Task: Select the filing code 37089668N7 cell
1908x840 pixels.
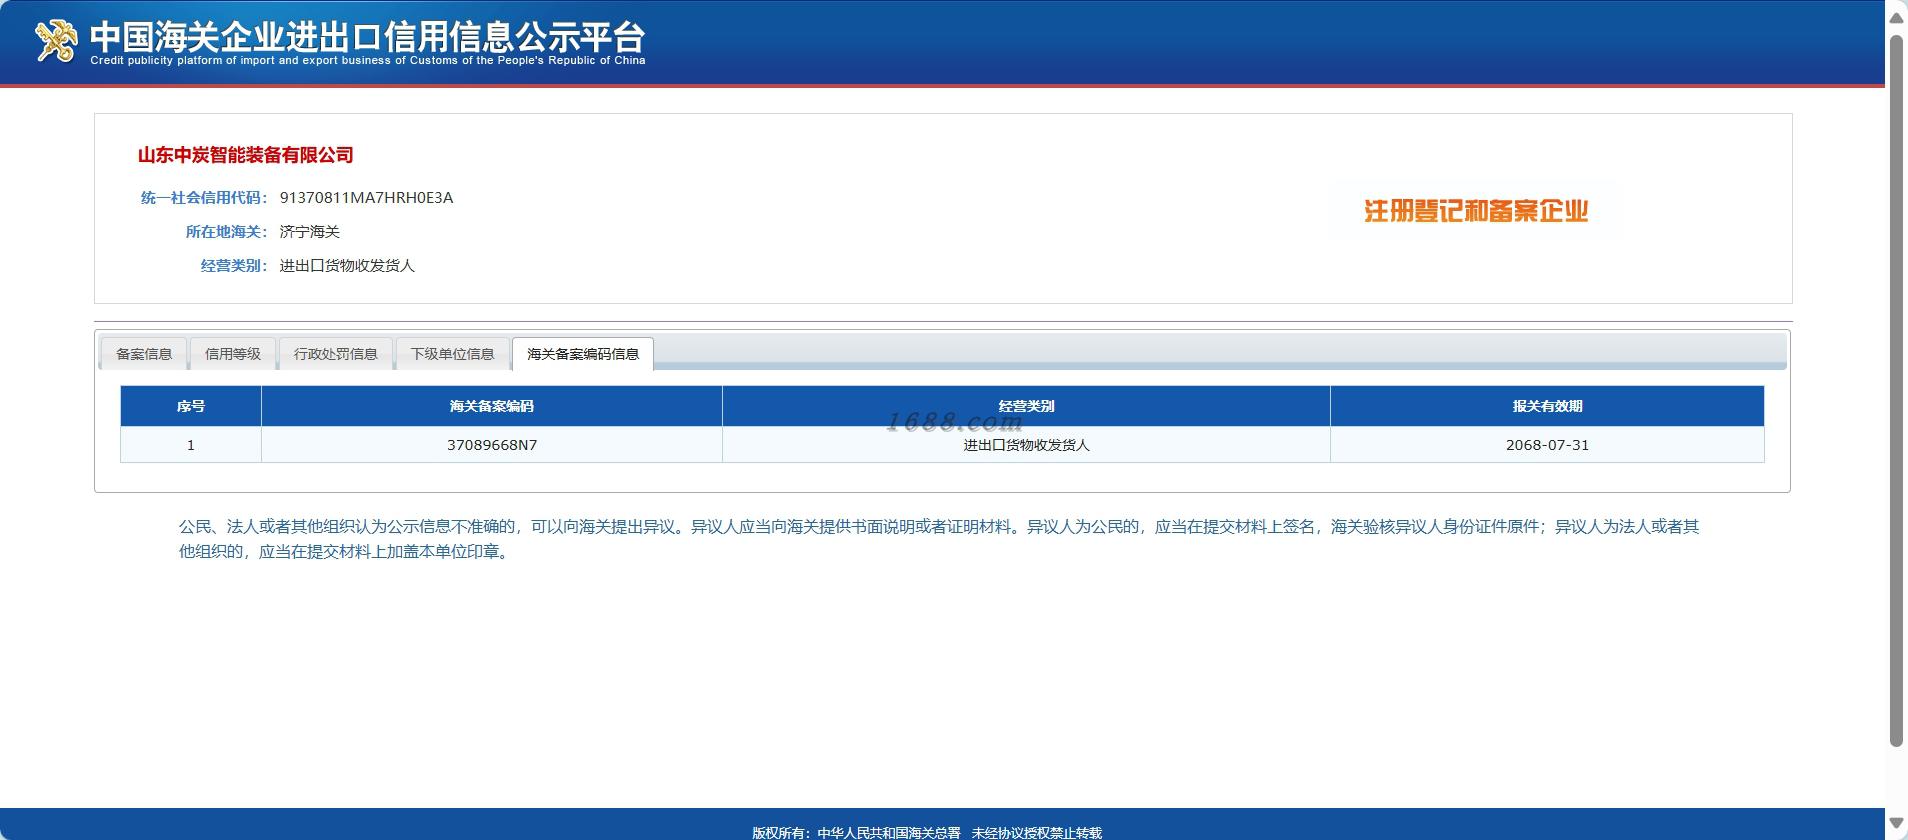Action: point(492,445)
